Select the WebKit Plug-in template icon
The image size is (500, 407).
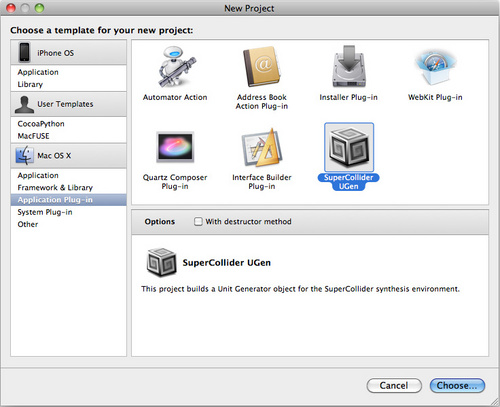(x=435, y=67)
